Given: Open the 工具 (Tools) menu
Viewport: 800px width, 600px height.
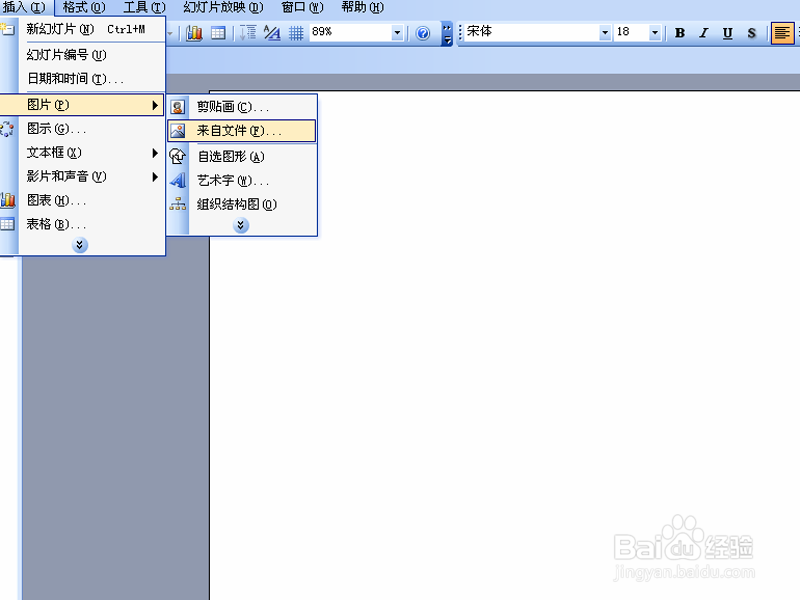Looking at the screenshot, I should (x=144, y=7).
